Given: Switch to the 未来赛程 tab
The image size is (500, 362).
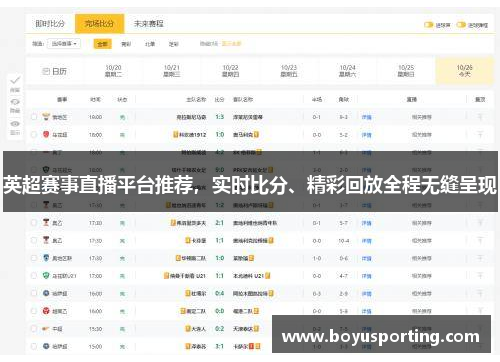Looking at the screenshot, I should coord(149,24).
